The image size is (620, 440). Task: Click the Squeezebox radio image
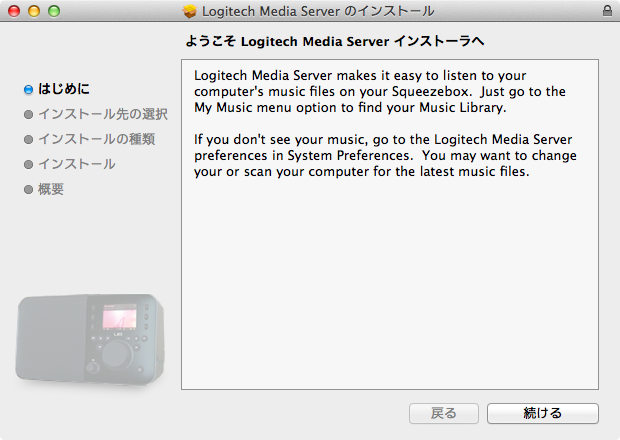click(x=90, y=342)
